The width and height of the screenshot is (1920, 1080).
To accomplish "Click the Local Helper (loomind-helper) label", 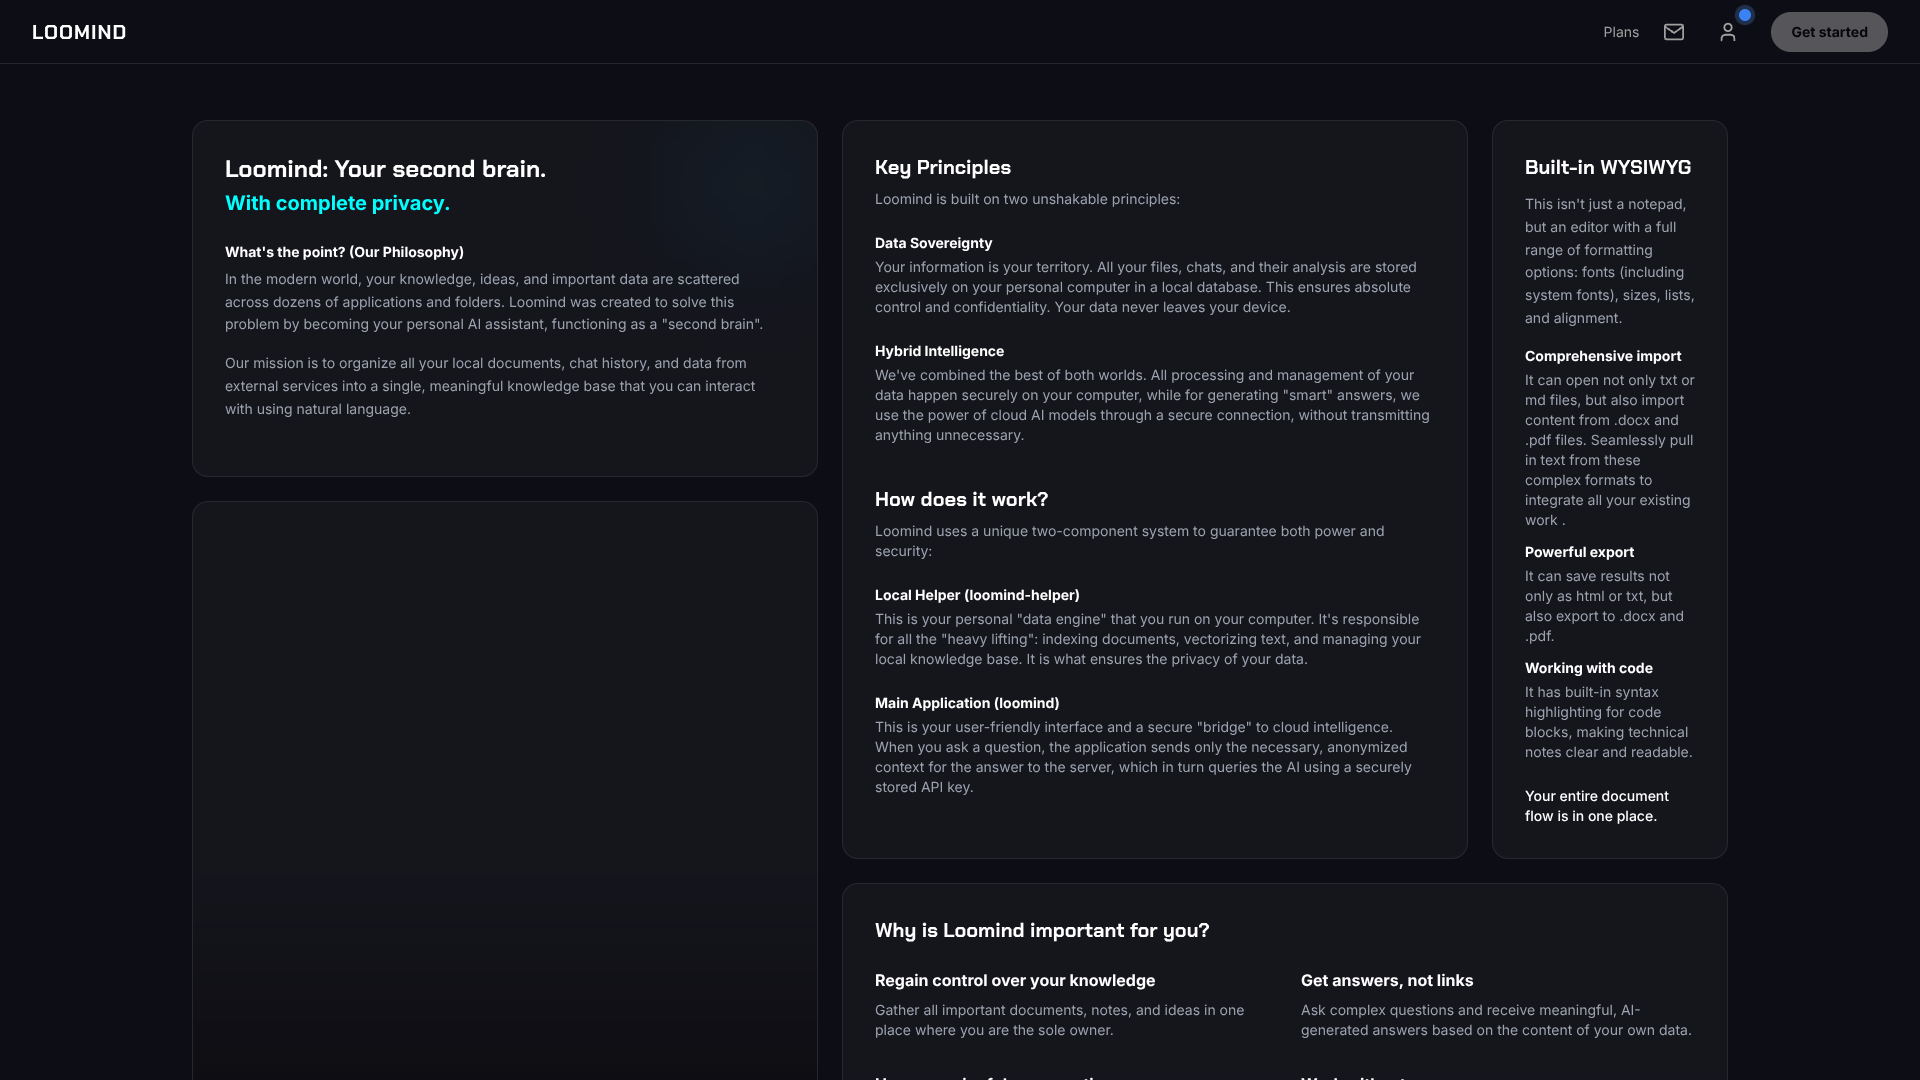I will [977, 595].
